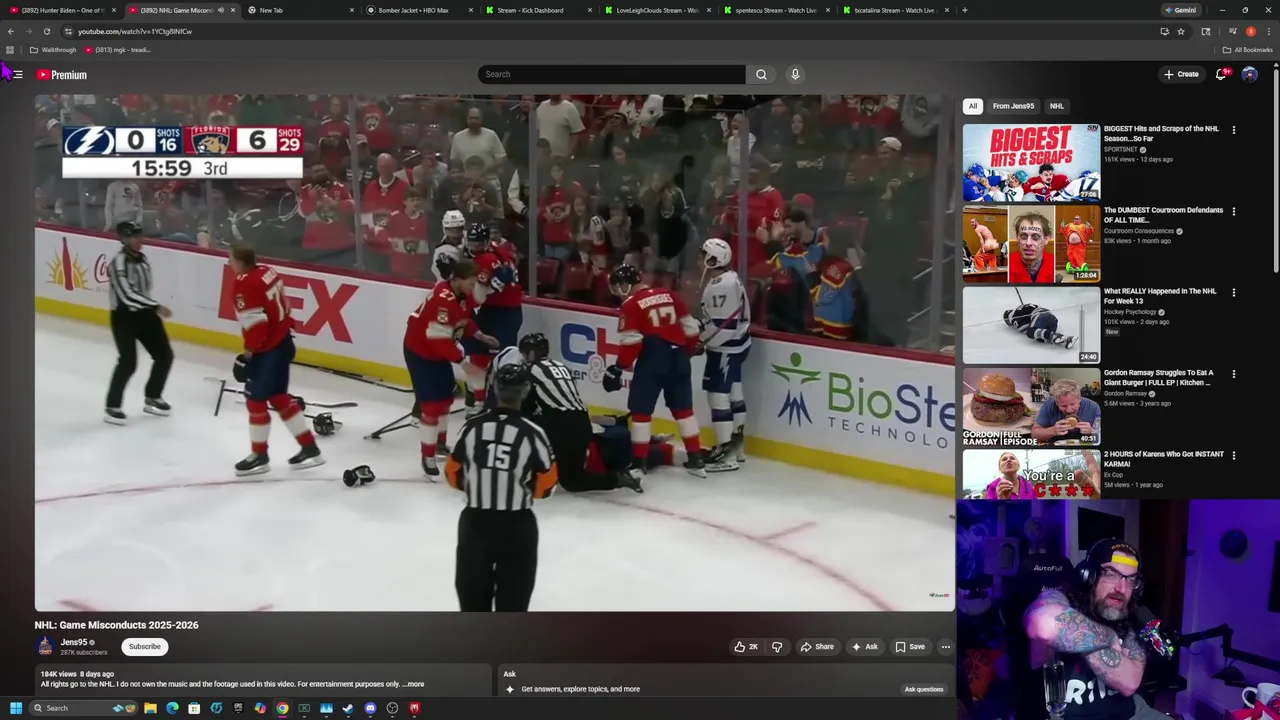The height and width of the screenshot is (720, 1280).
Task: Switch to New Tab tab
Action: tap(300, 10)
